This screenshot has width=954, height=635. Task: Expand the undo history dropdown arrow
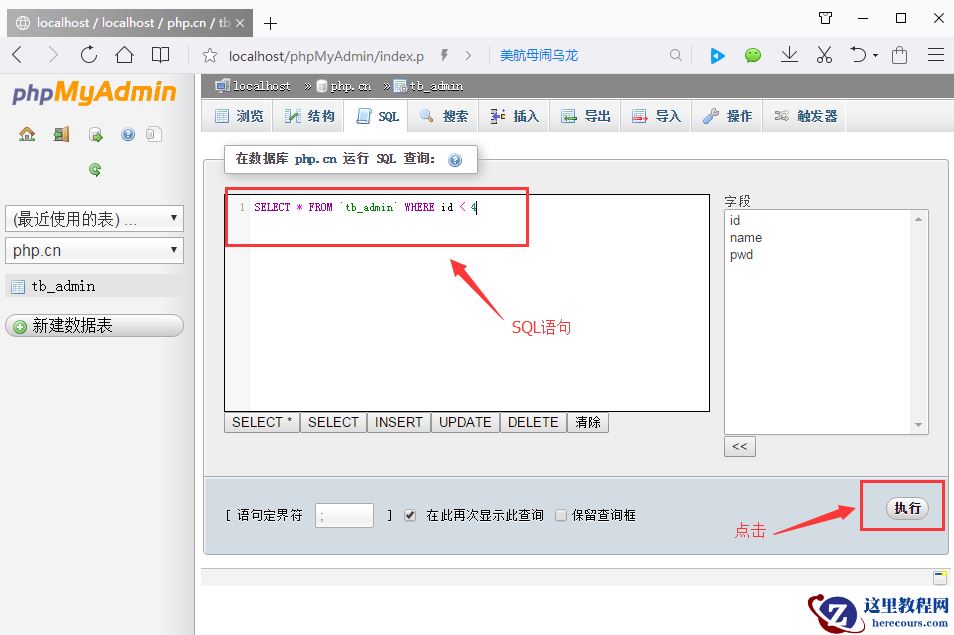(x=876, y=55)
